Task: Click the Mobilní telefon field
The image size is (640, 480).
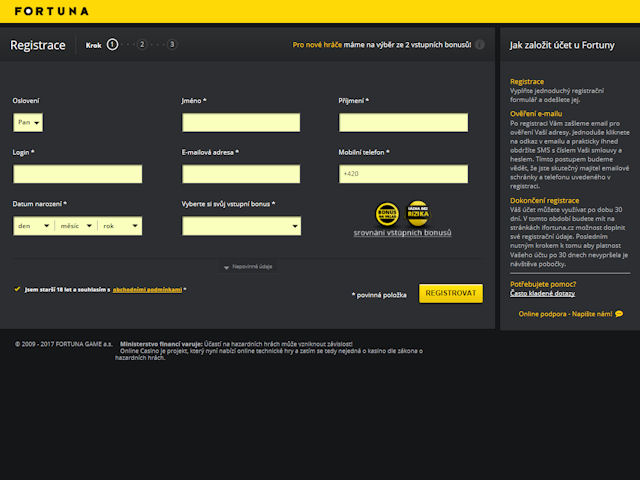Action: [403, 174]
